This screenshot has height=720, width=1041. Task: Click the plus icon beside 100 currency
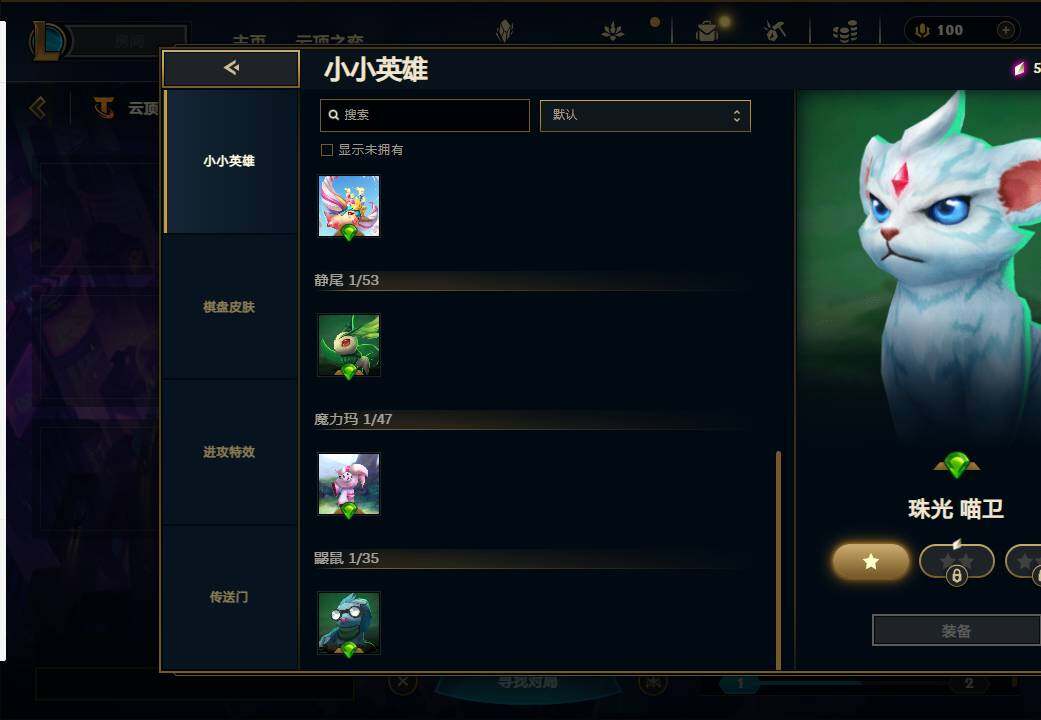click(1006, 30)
